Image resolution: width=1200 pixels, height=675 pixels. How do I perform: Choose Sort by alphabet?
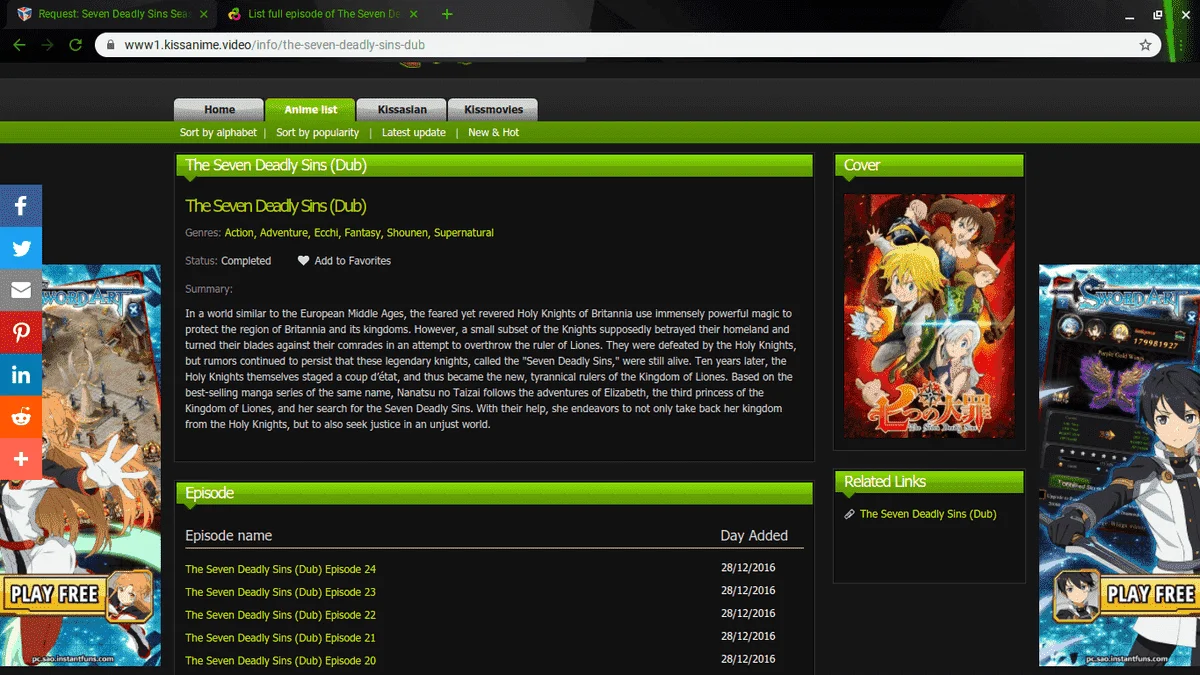tap(218, 132)
